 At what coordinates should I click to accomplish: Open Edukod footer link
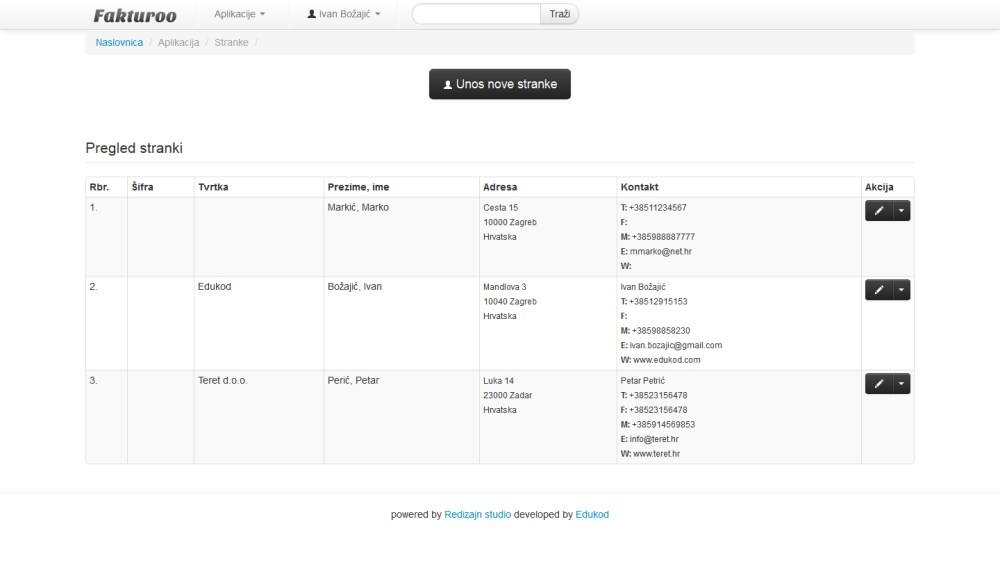(x=592, y=515)
